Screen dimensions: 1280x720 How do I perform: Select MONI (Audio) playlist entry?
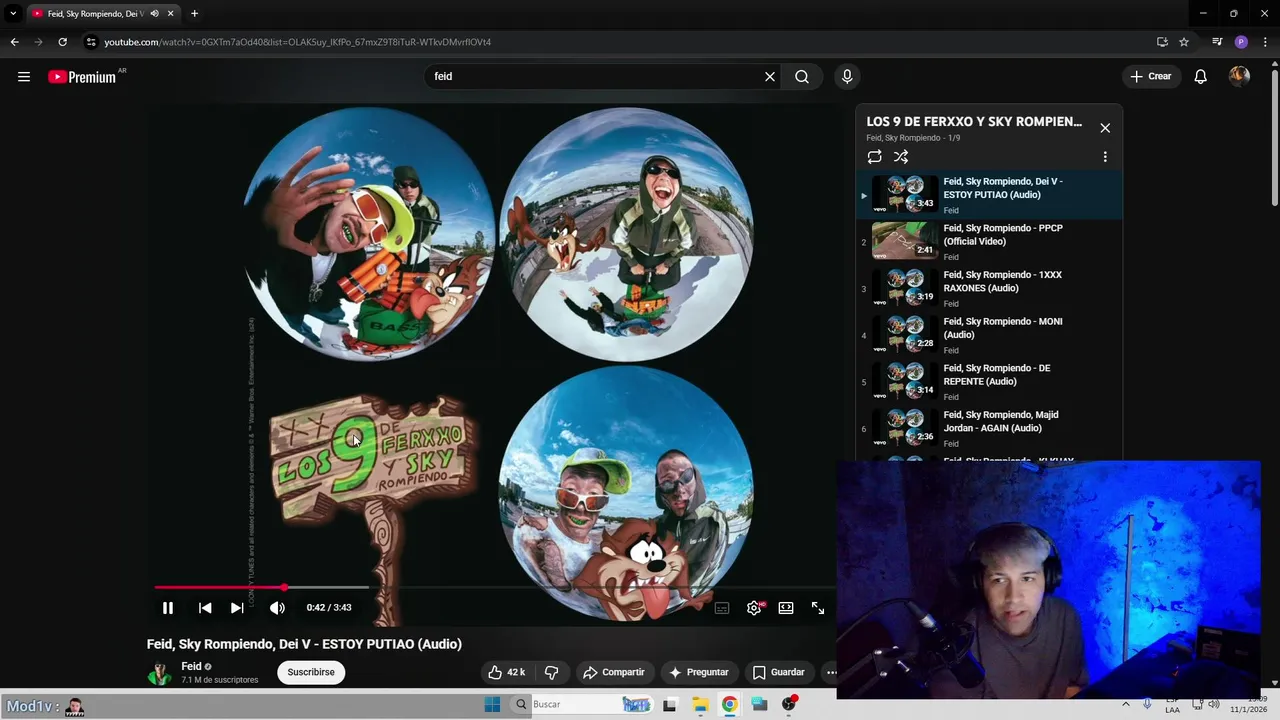[x=989, y=335]
